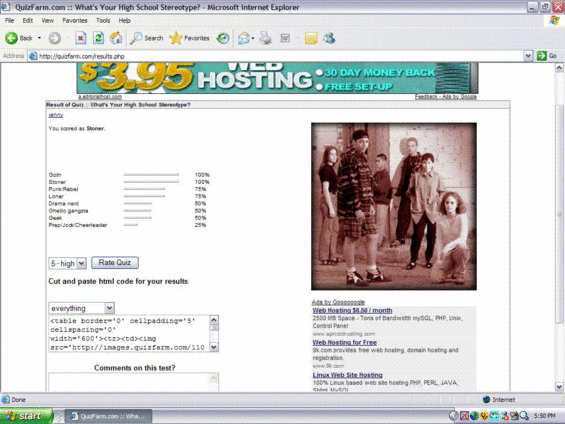The width and height of the screenshot is (565, 424).
Task: Click the Comments on this test text box
Action: pos(134,382)
